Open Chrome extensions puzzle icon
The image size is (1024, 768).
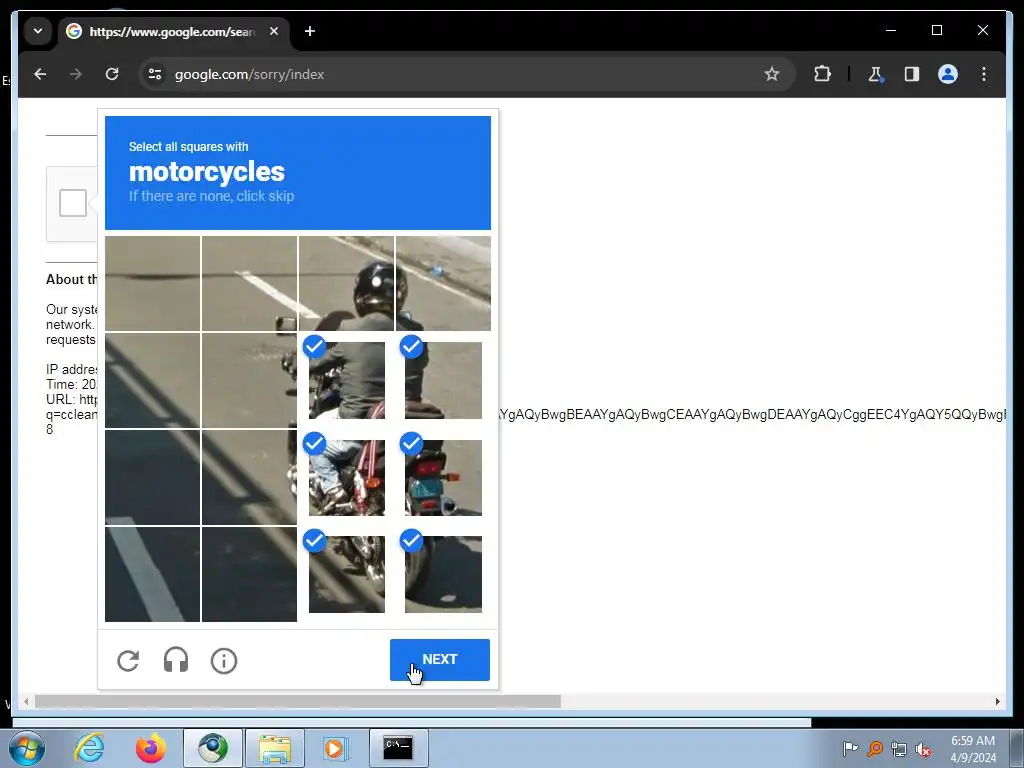[x=822, y=74]
